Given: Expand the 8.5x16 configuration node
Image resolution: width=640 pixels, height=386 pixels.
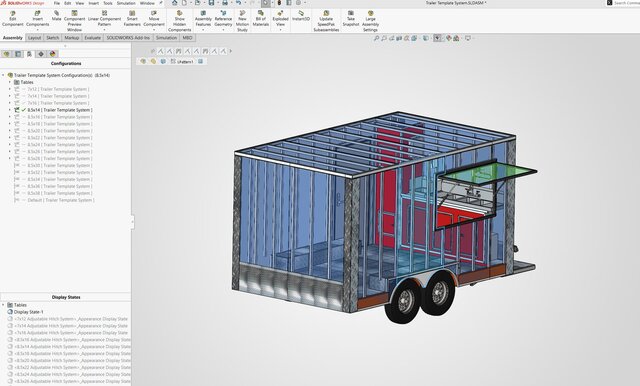Looking at the screenshot, I should pyautogui.click(x=10, y=117).
